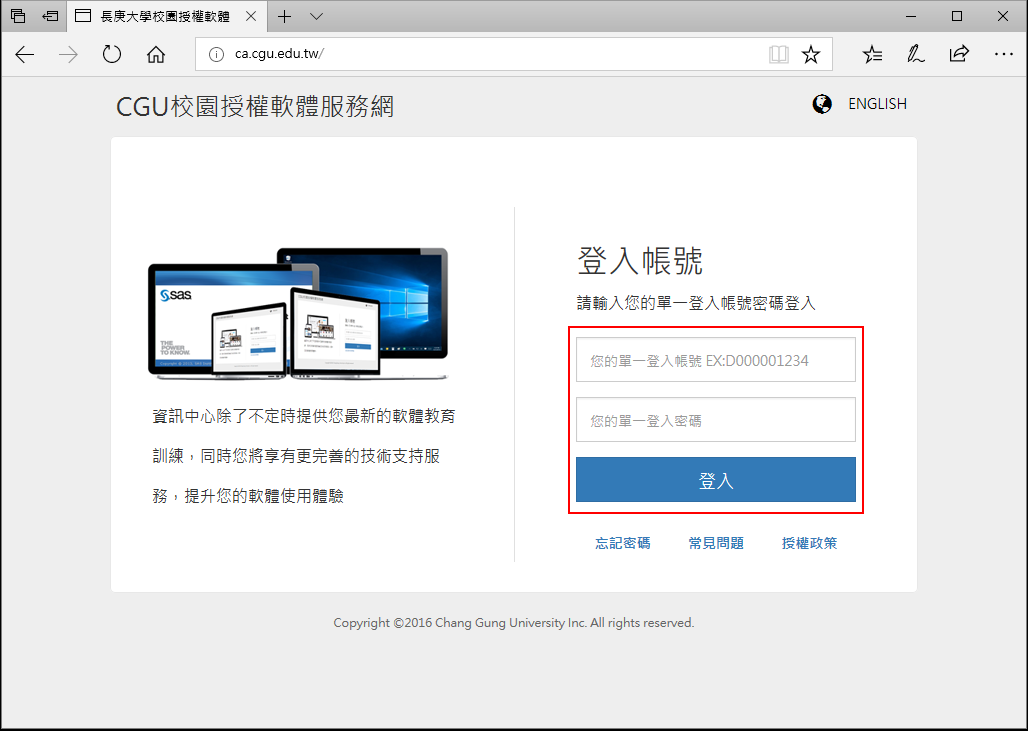The width and height of the screenshot is (1028, 731).
Task: Add page to favorites star icon
Action: click(811, 55)
